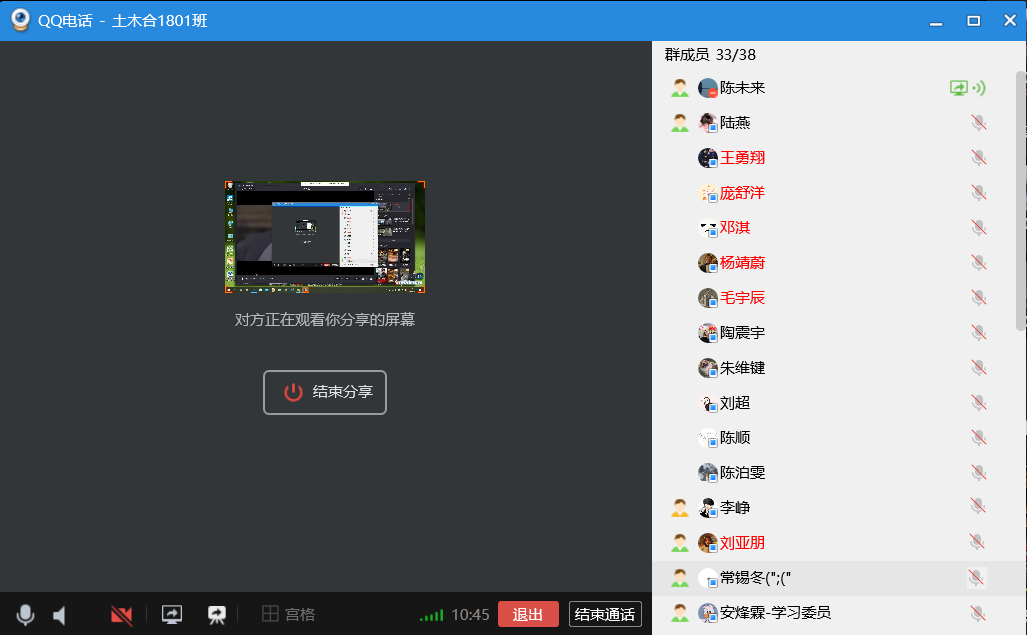Toggle muted microphone for 陆燕
Screen dimensions: 1027x635
click(x=978, y=123)
